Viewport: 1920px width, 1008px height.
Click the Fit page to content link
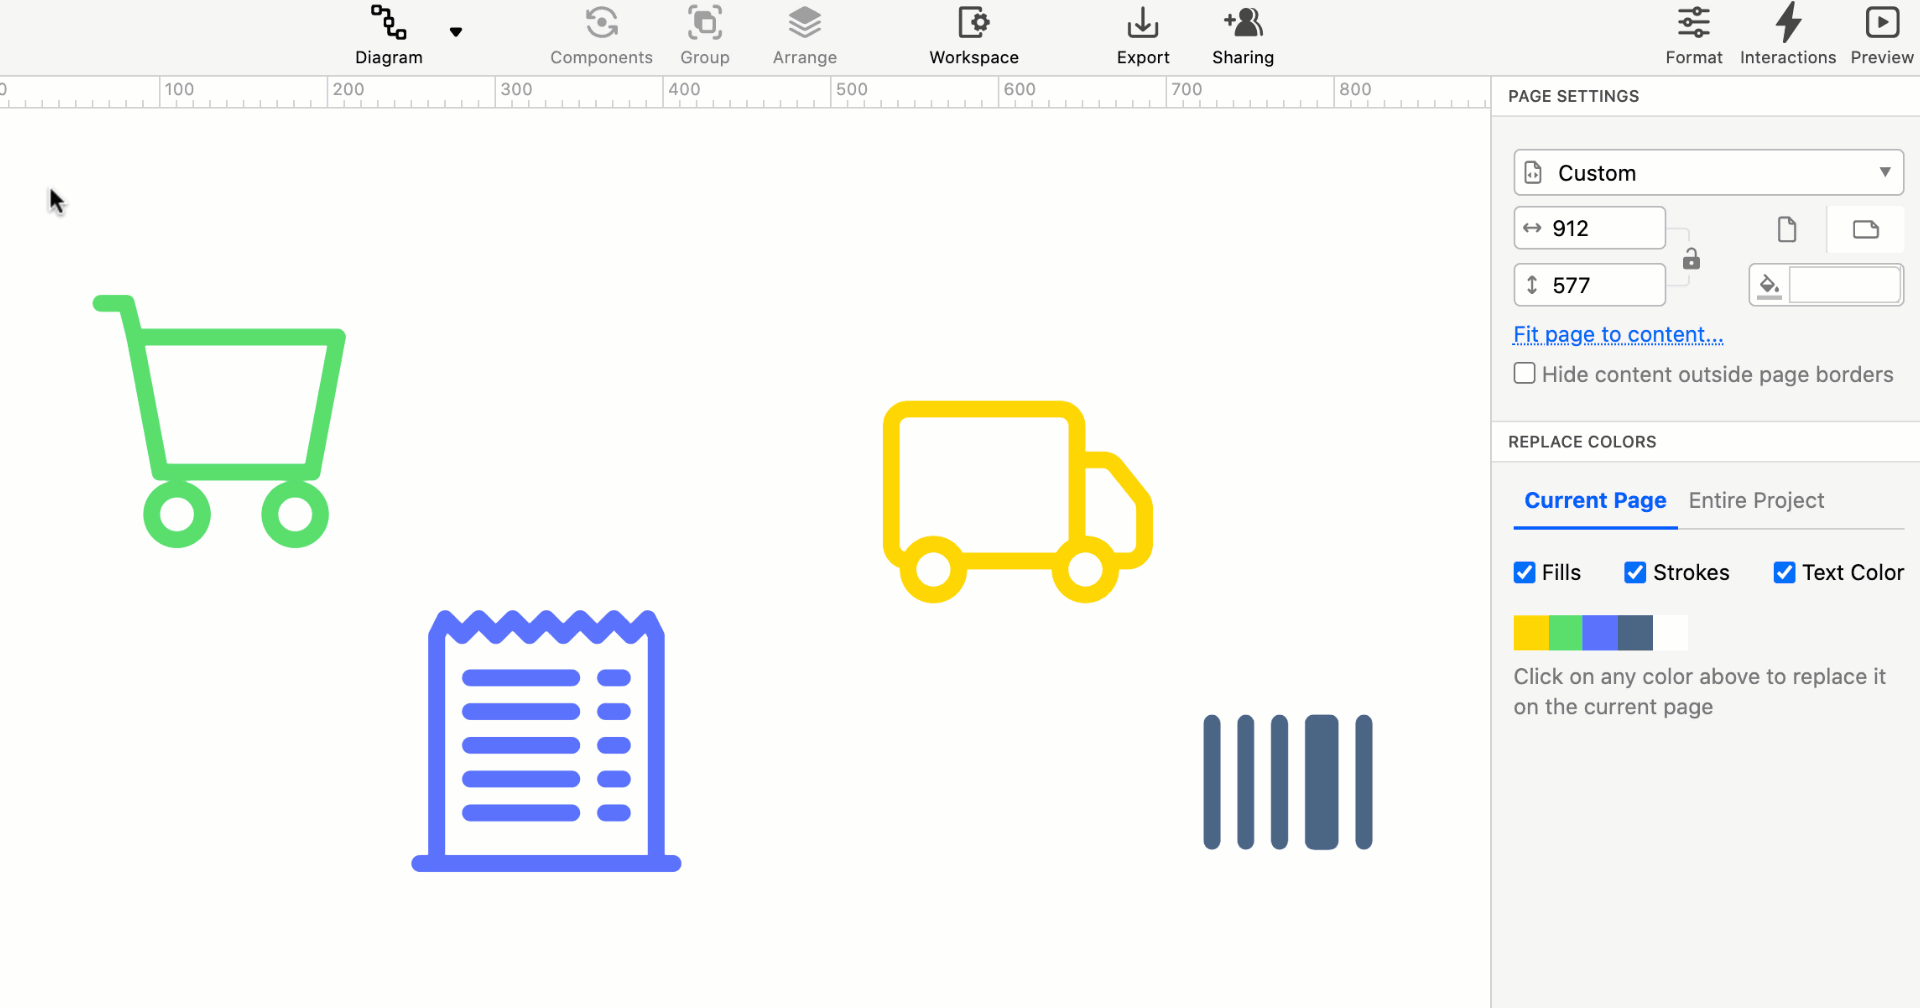[1617, 334]
